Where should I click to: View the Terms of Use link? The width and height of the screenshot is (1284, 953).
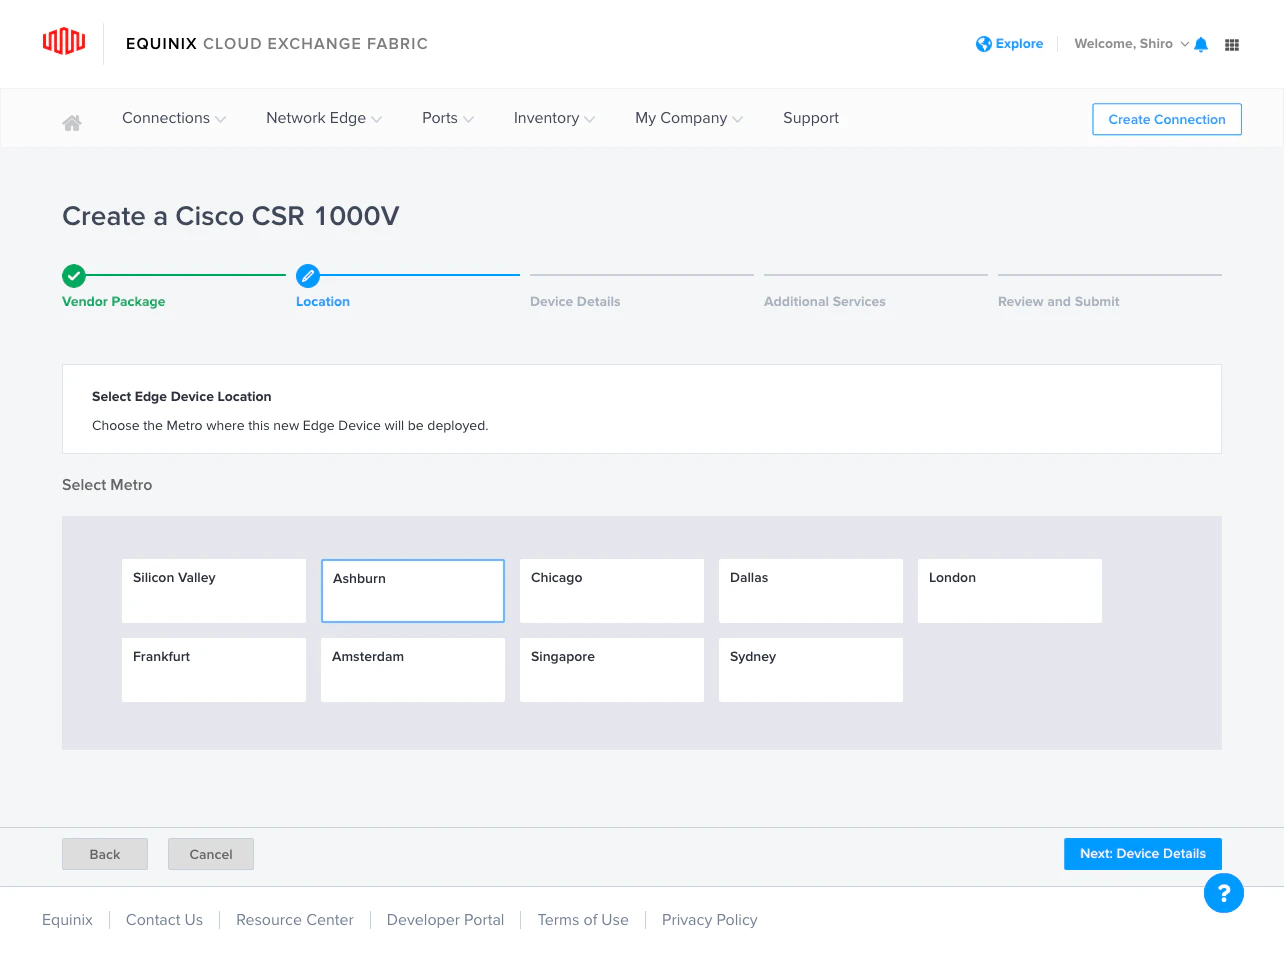pyautogui.click(x=583, y=920)
